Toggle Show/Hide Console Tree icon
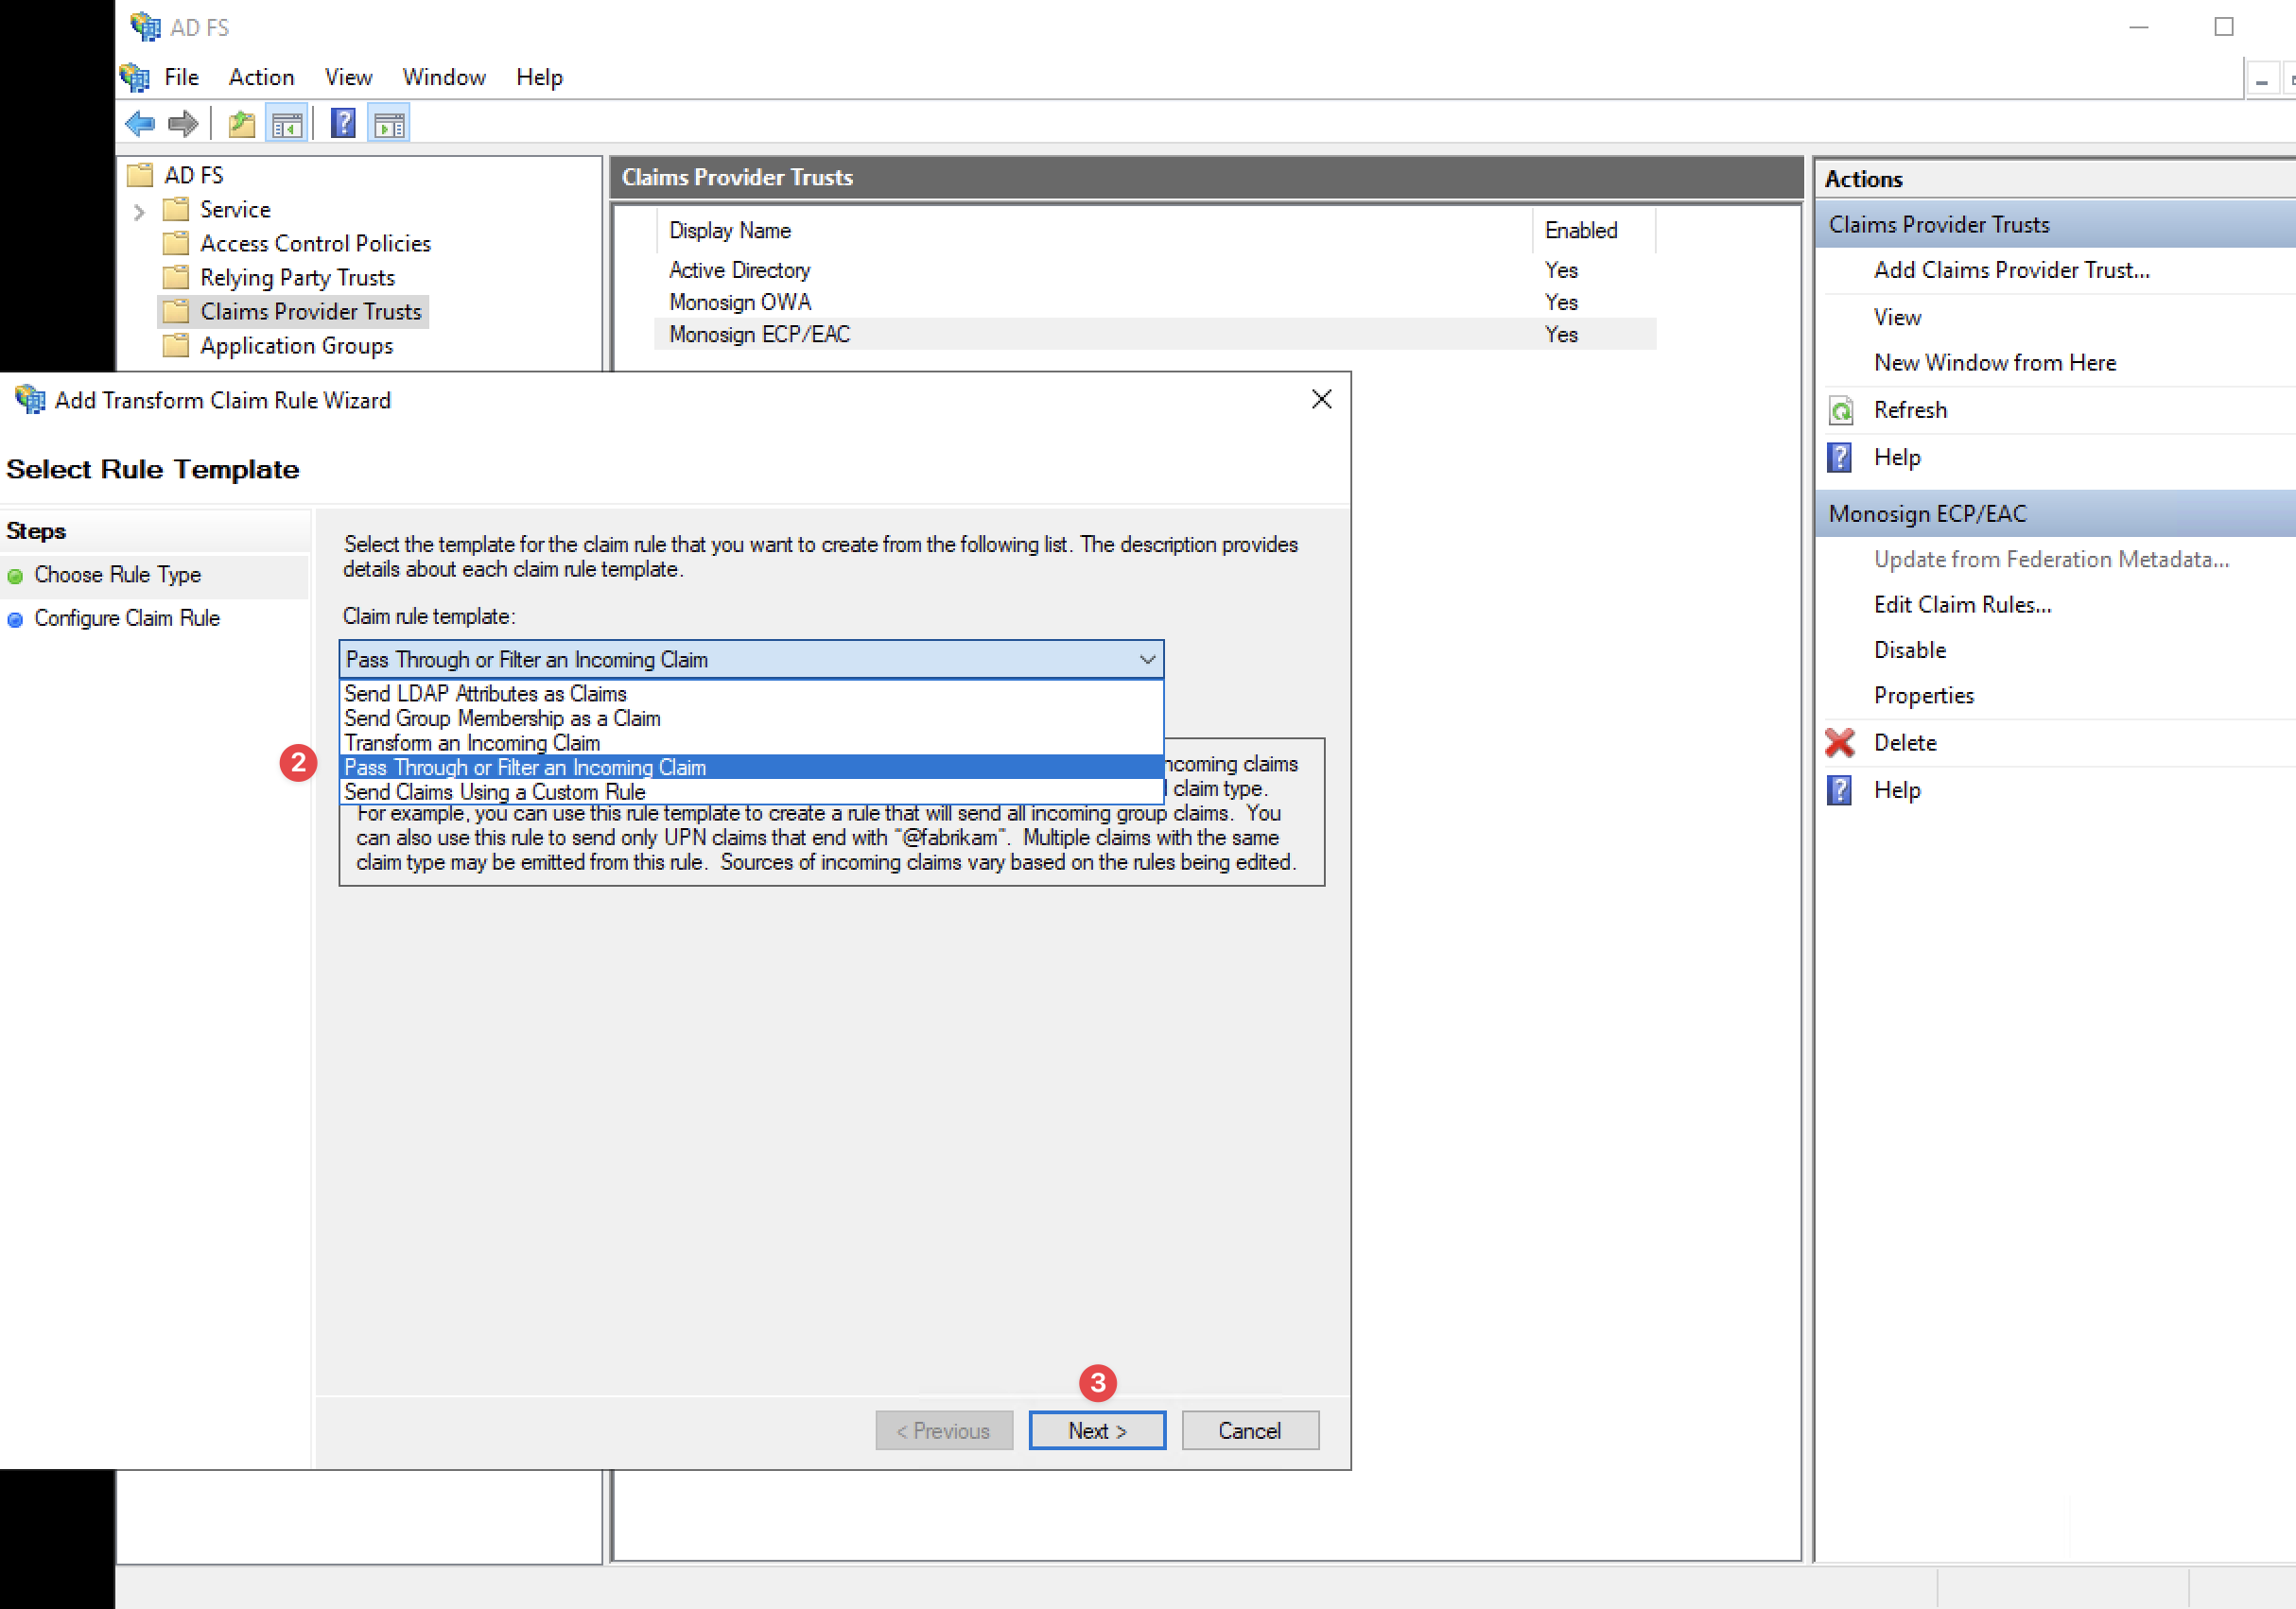Viewport: 2296px width, 1609px height. [287, 124]
